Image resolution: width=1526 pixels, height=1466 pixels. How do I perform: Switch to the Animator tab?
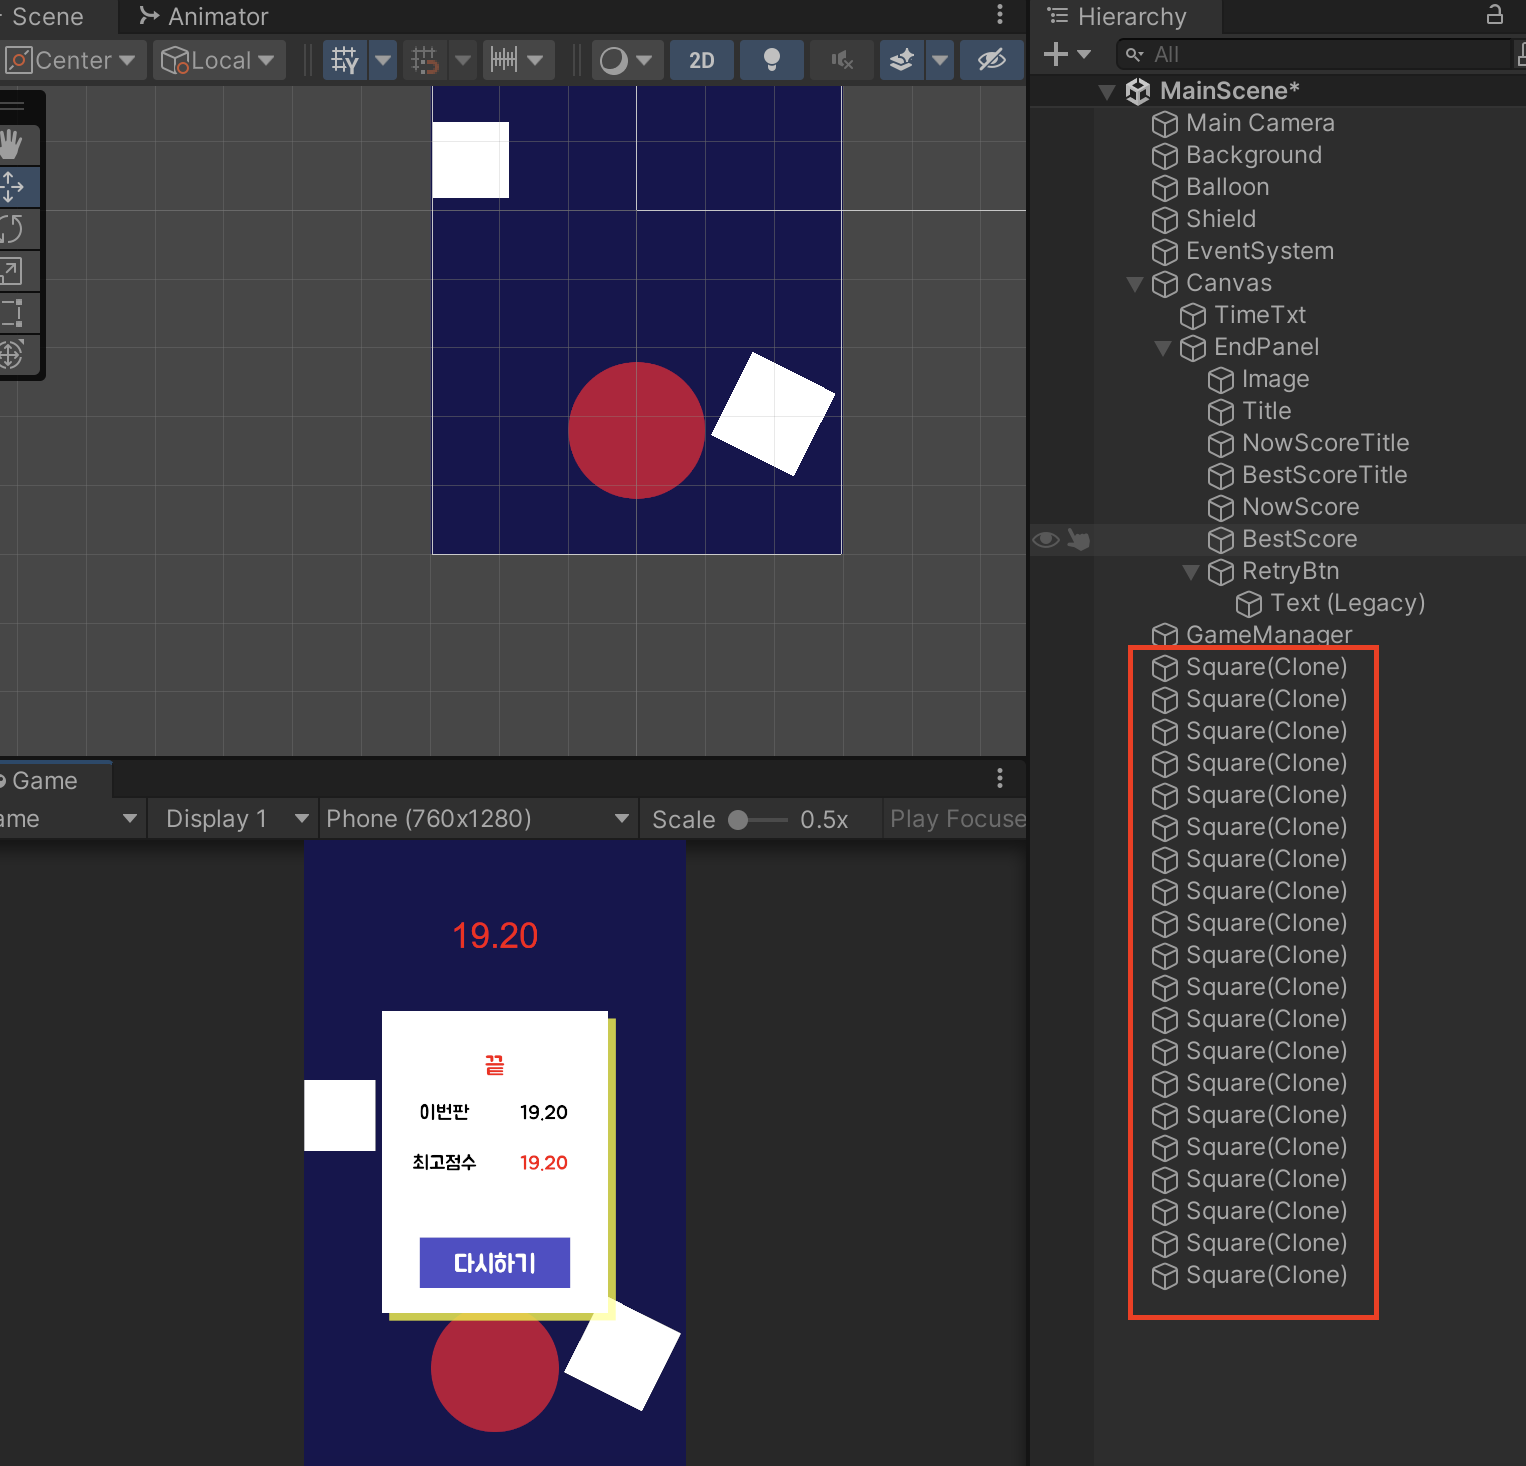204,16
